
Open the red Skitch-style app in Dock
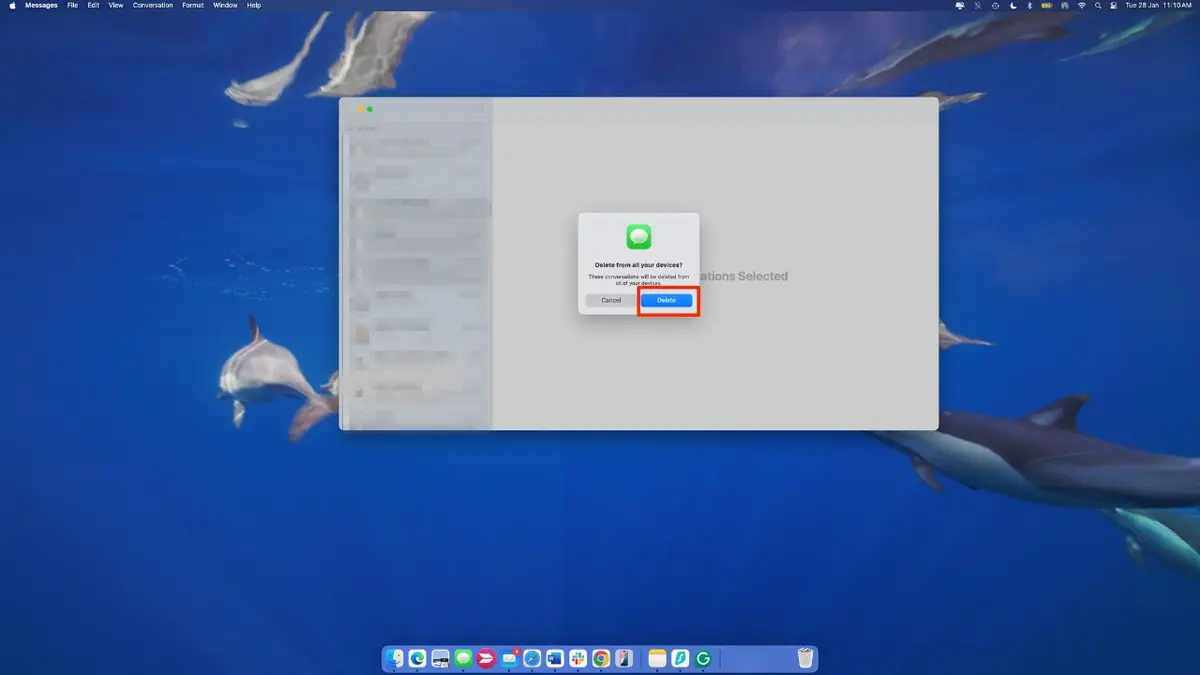pos(486,658)
